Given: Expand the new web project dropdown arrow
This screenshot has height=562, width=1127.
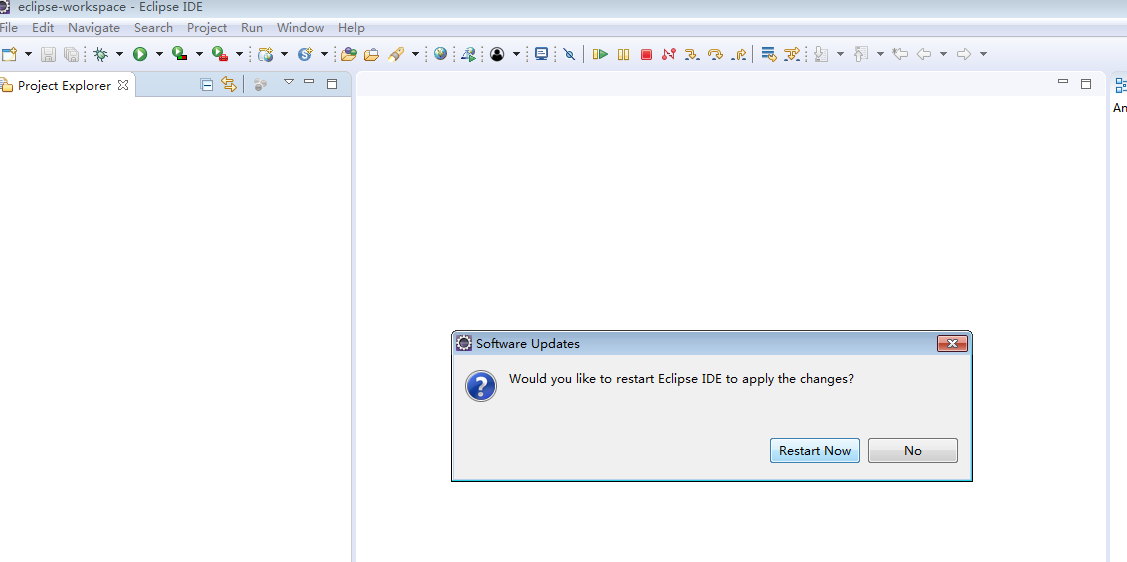Looking at the screenshot, I should [x=285, y=54].
